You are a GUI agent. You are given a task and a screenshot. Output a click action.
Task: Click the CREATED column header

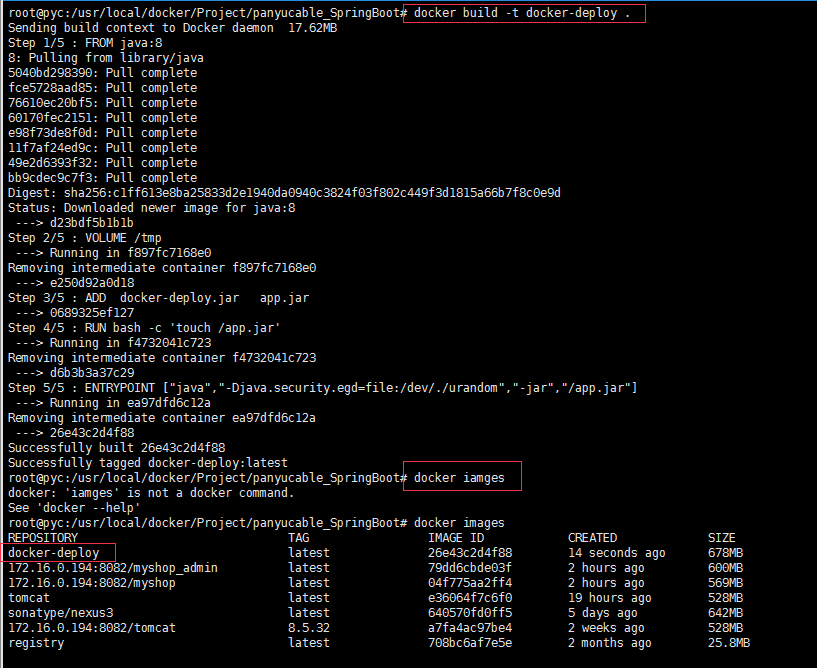pyautogui.click(x=592, y=538)
